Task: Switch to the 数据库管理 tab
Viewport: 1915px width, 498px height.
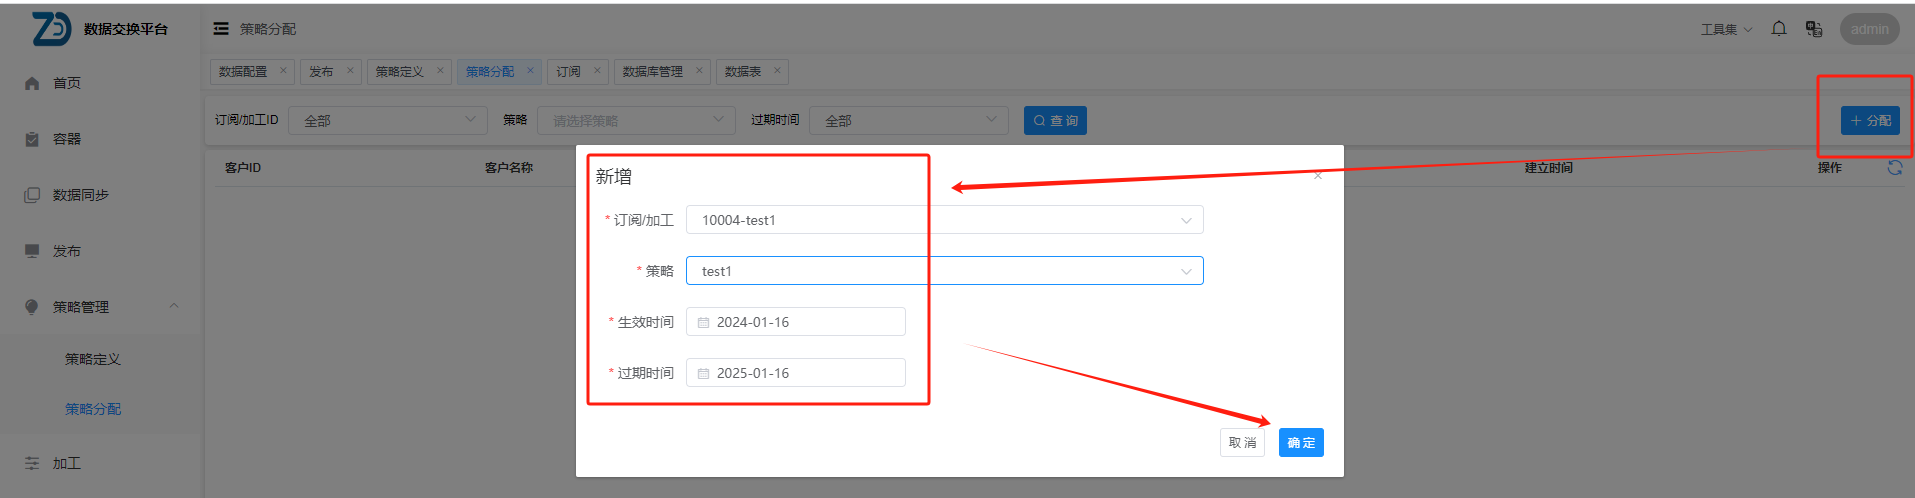Action: click(x=652, y=72)
